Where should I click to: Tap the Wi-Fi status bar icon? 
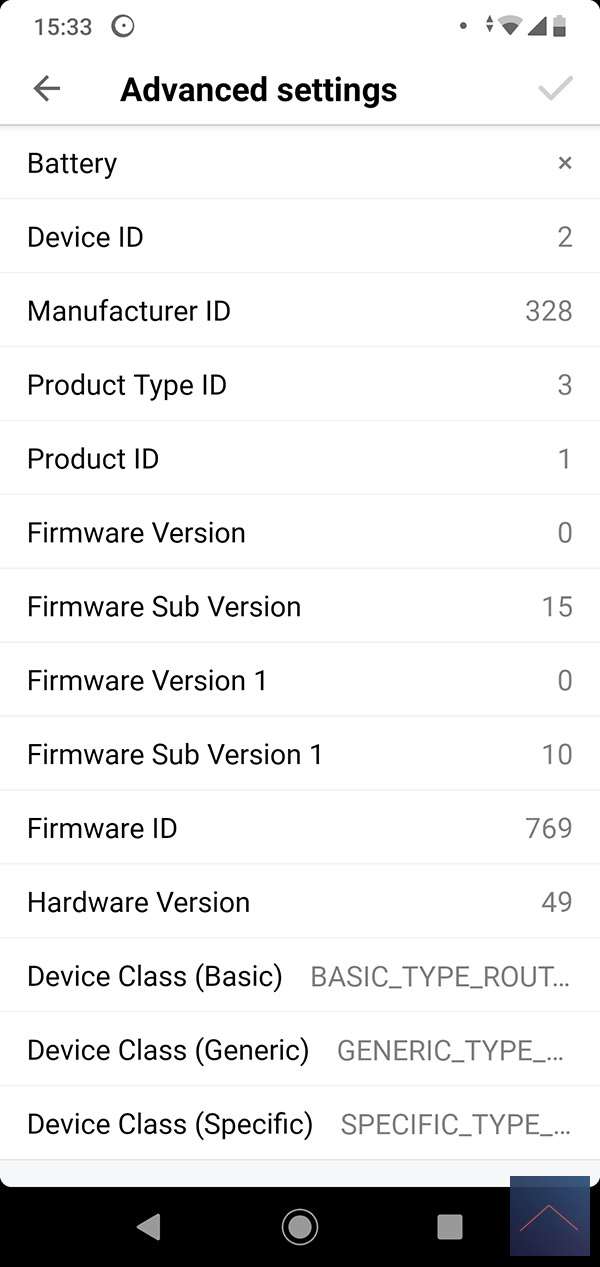click(x=511, y=27)
